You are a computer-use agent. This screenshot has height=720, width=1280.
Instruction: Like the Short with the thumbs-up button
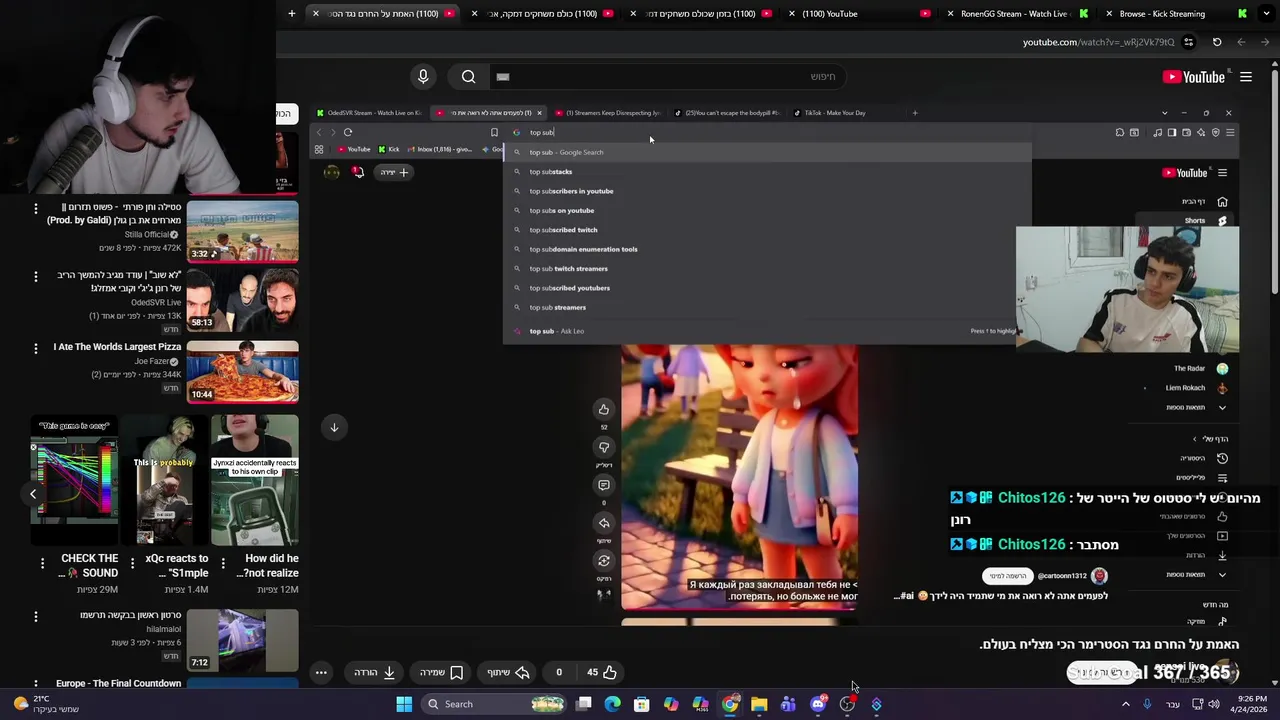tap(604, 409)
